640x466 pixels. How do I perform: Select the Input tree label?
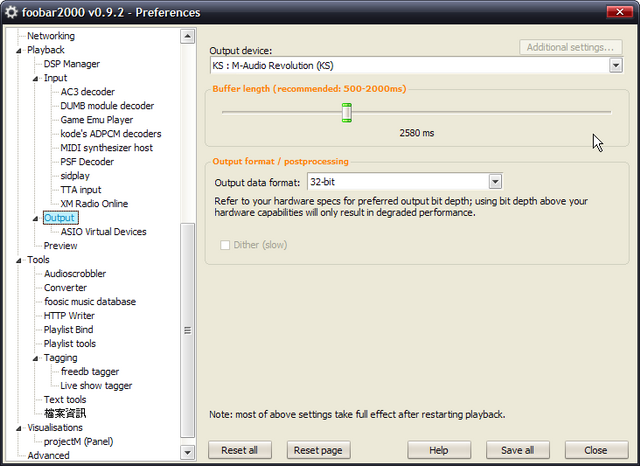pos(56,78)
